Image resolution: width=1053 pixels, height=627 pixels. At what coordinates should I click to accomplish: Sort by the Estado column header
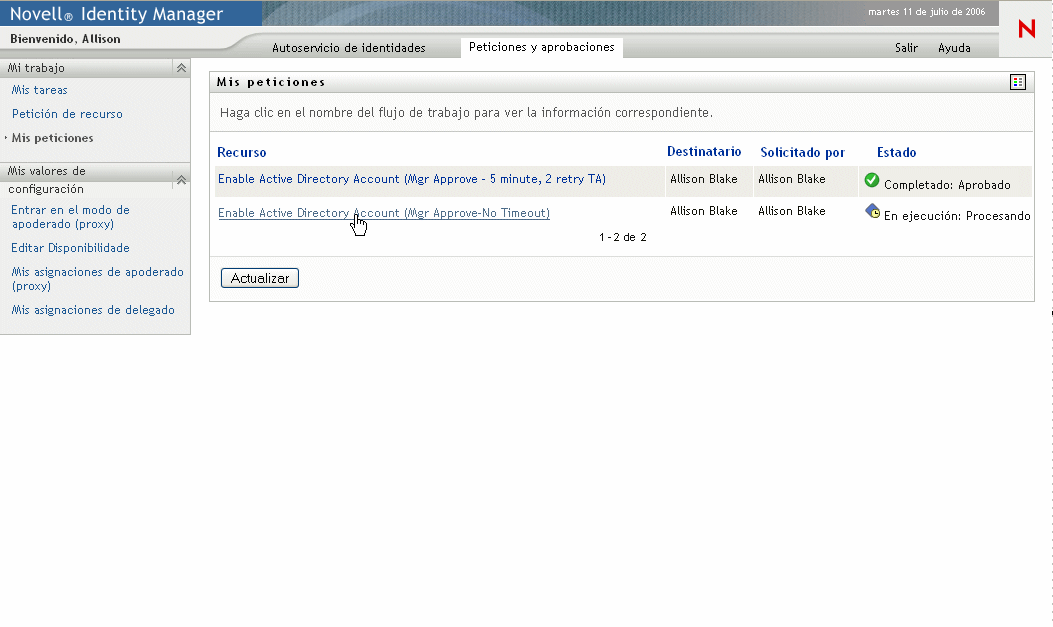[x=897, y=152]
